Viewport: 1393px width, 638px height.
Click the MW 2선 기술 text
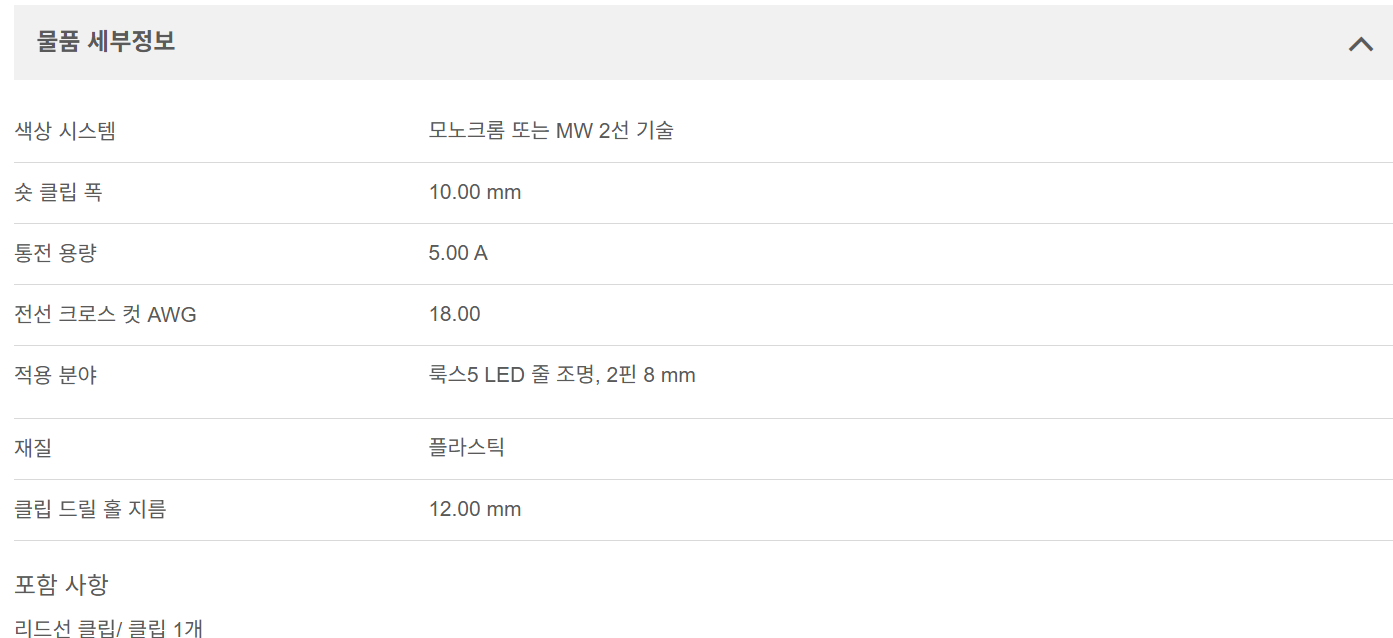pyautogui.click(x=614, y=130)
